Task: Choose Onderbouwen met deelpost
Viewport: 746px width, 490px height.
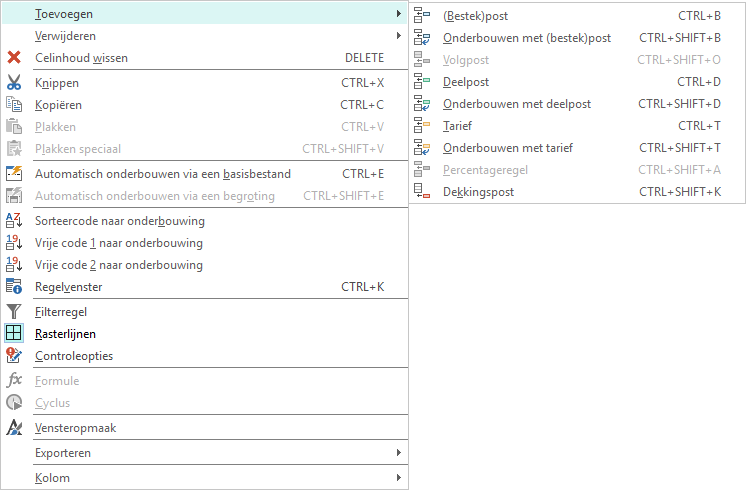Action: (516, 104)
